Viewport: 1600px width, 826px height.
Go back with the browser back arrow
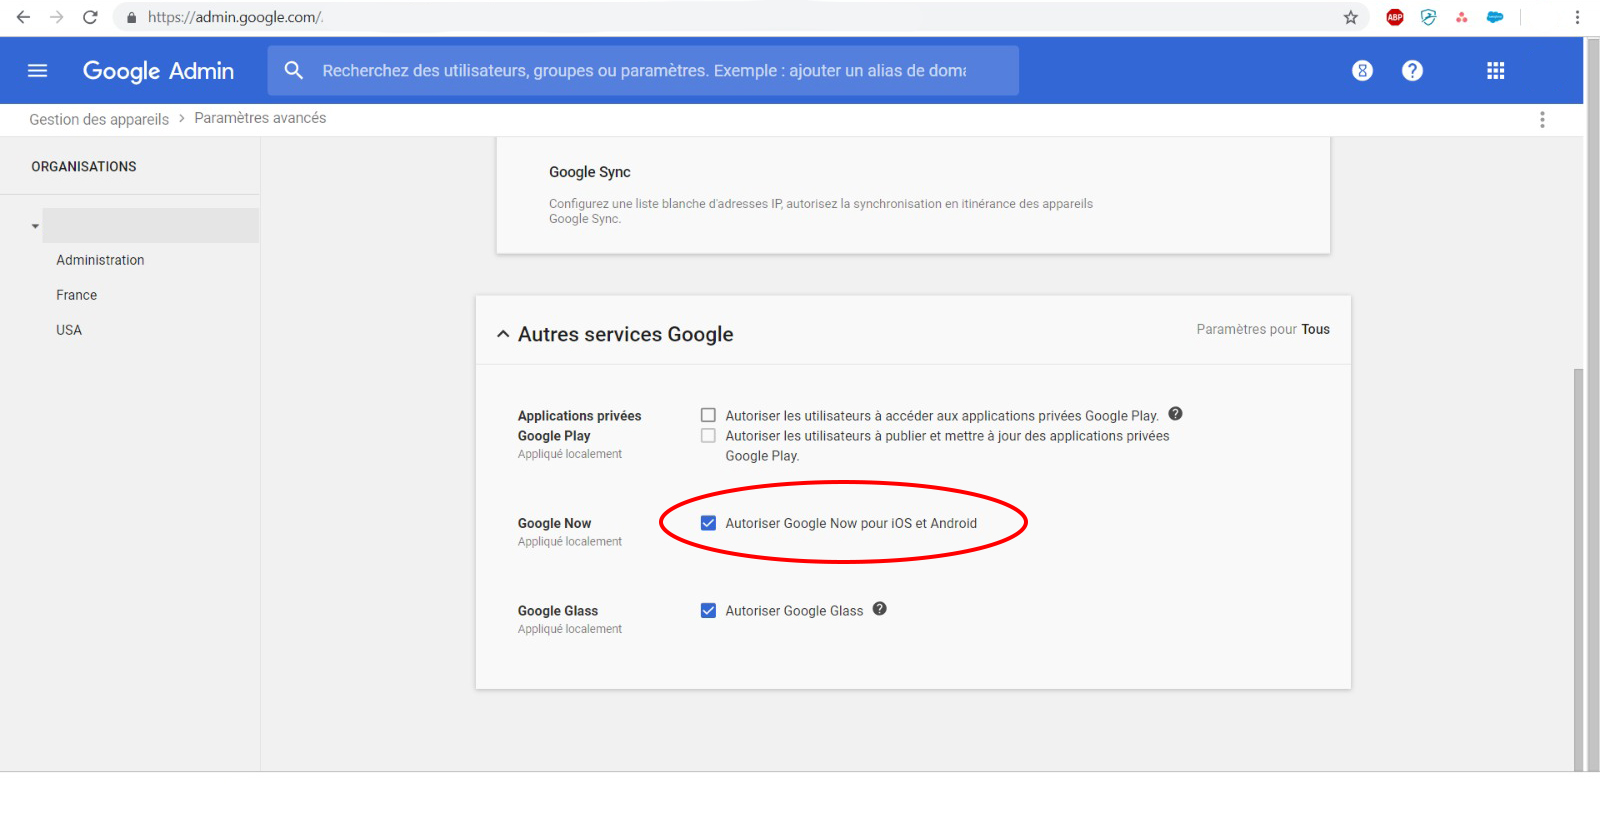23,17
